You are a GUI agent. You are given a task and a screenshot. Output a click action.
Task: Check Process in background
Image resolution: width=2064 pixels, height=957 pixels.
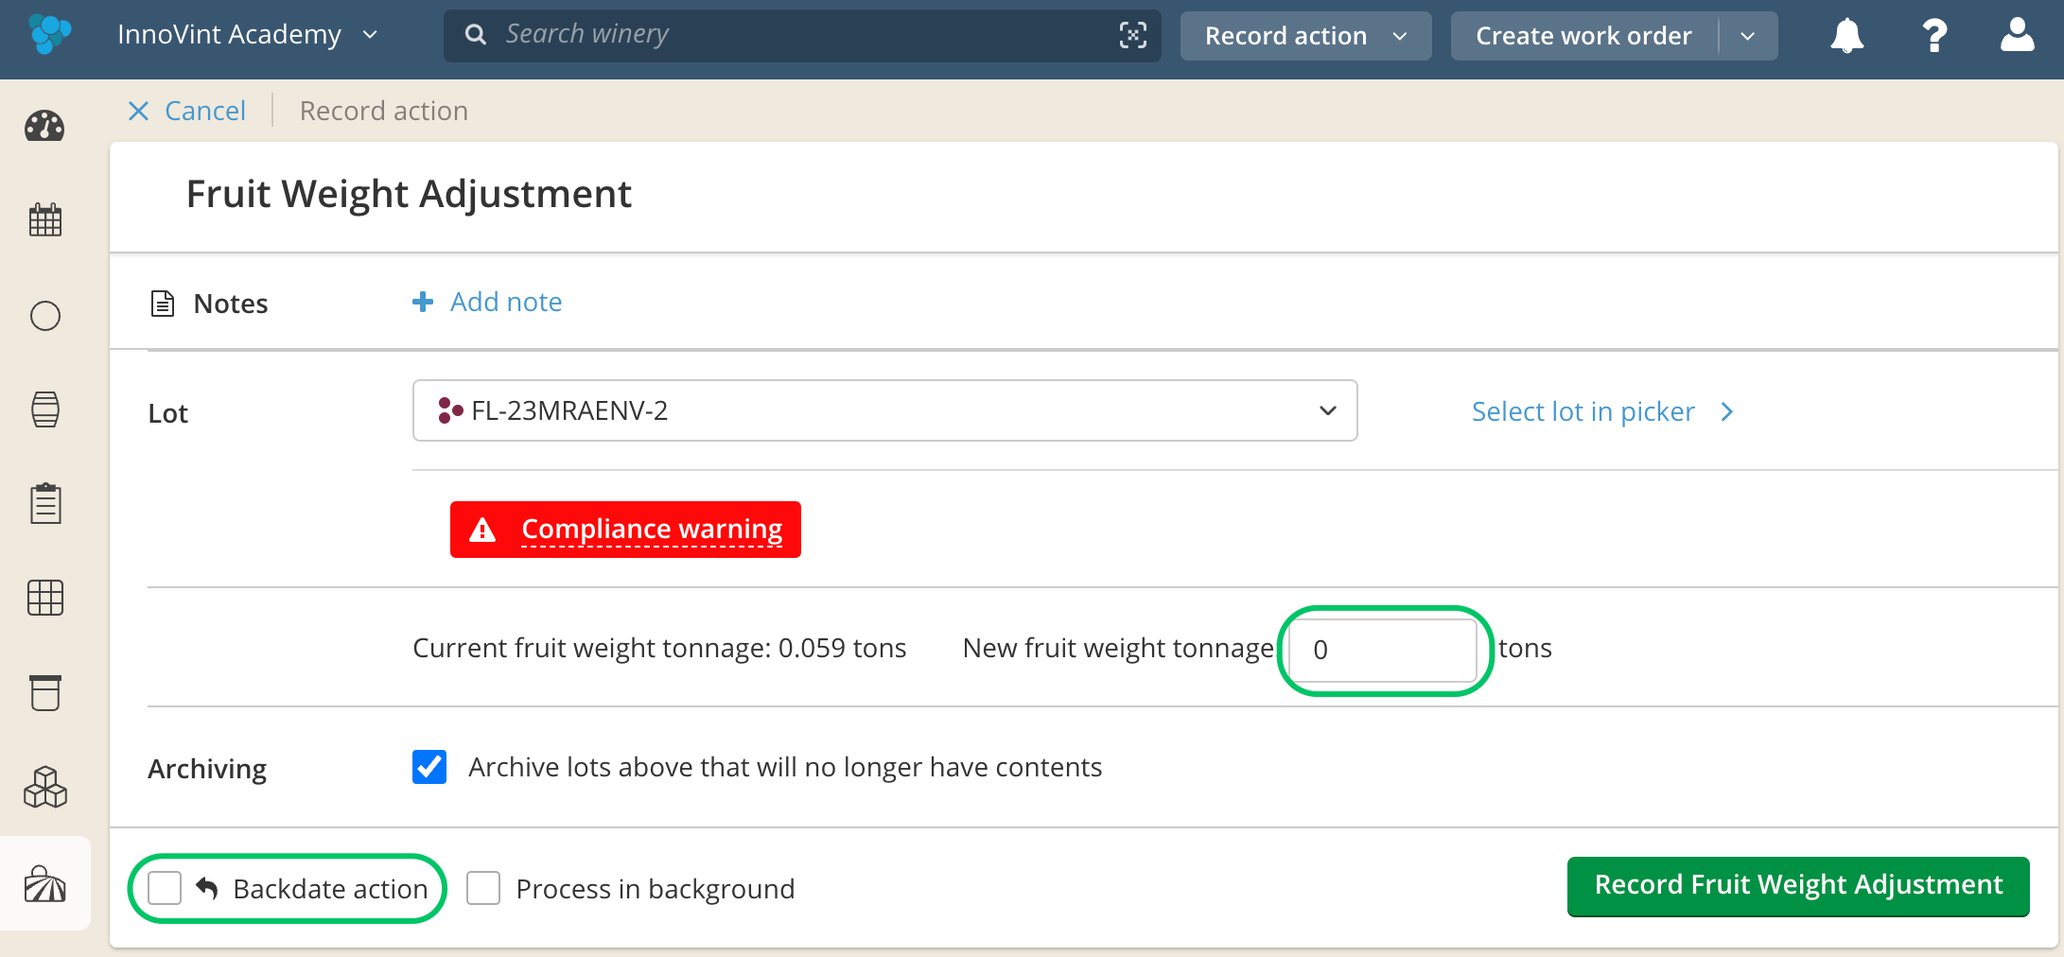tap(483, 887)
